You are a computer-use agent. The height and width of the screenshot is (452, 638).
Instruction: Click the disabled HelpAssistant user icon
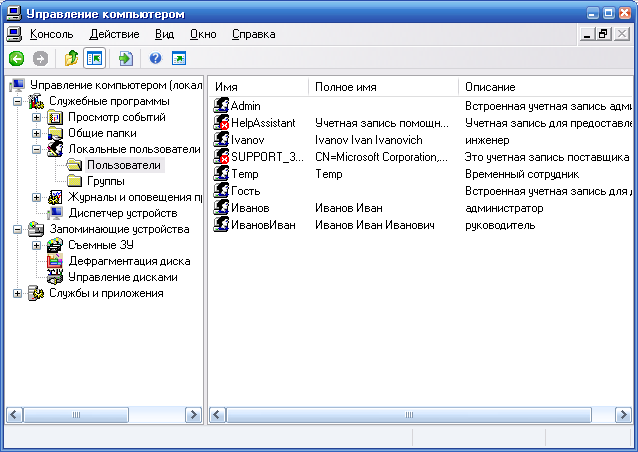221,122
